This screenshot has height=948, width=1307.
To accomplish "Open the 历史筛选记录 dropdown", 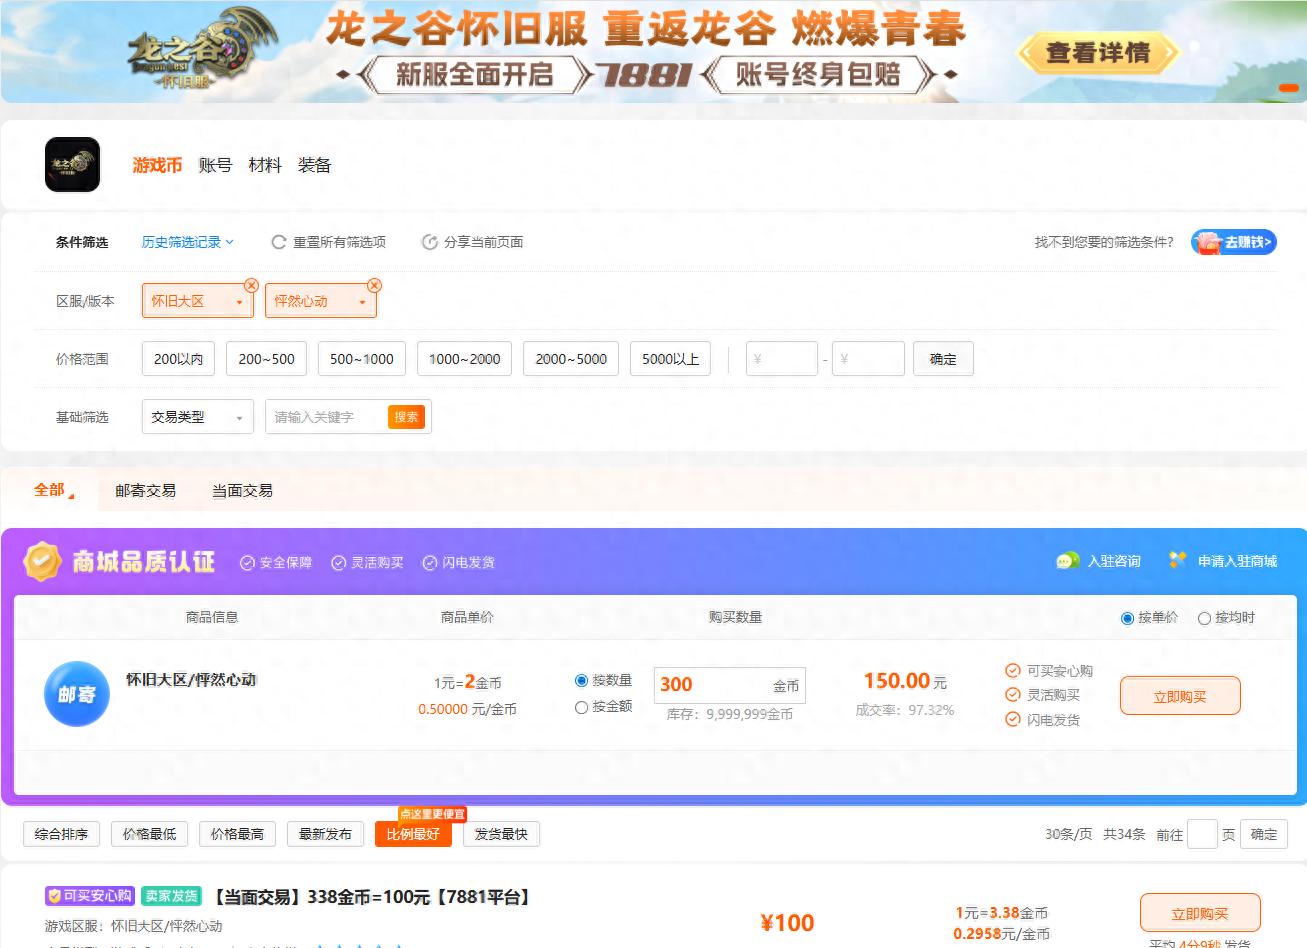I will (187, 241).
